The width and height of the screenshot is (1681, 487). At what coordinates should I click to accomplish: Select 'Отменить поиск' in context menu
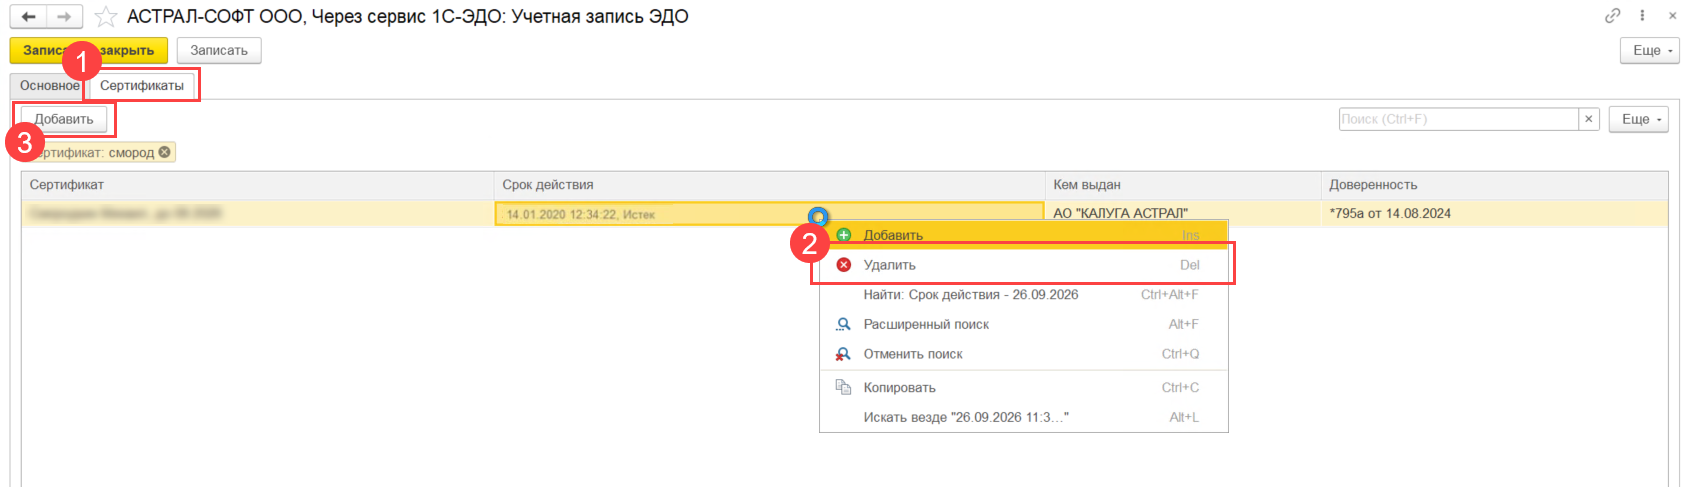(912, 354)
